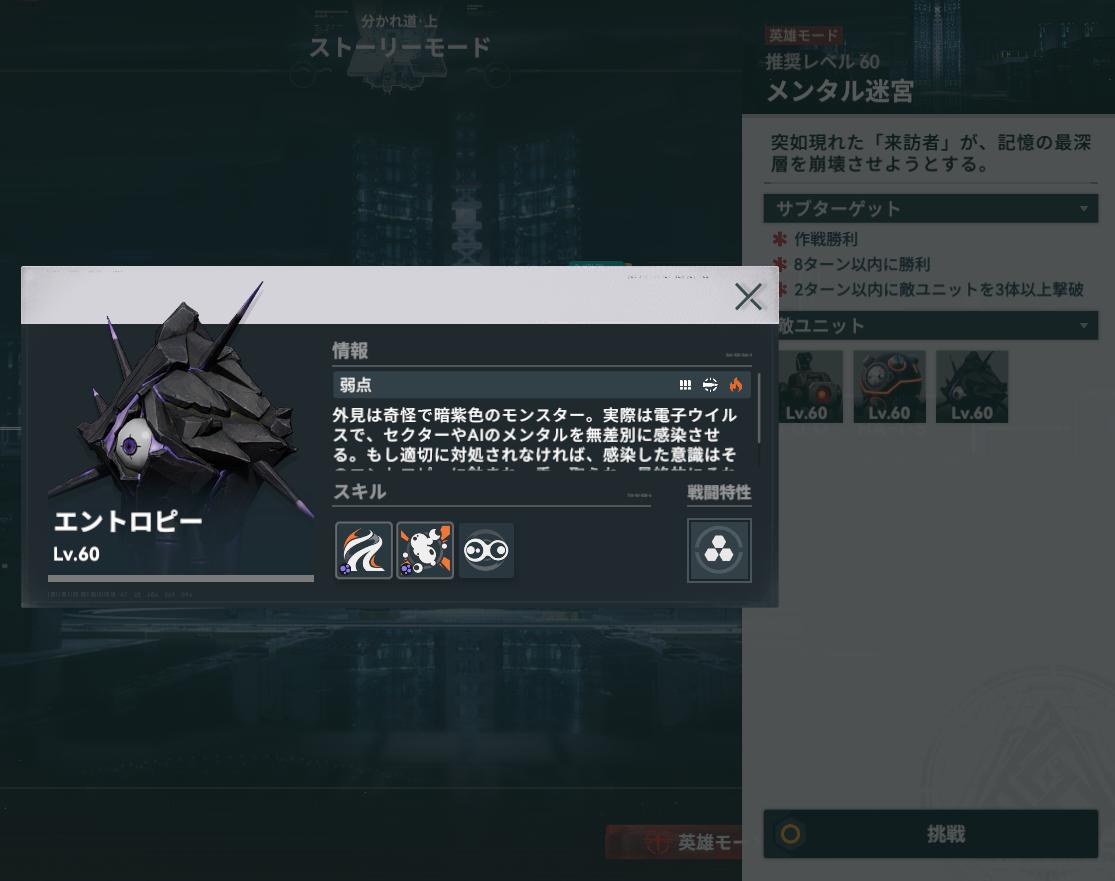The width and height of the screenshot is (1115, 881).
Task: View the third Lv.60 spiky enemy thumbnail
Action: 971,386
